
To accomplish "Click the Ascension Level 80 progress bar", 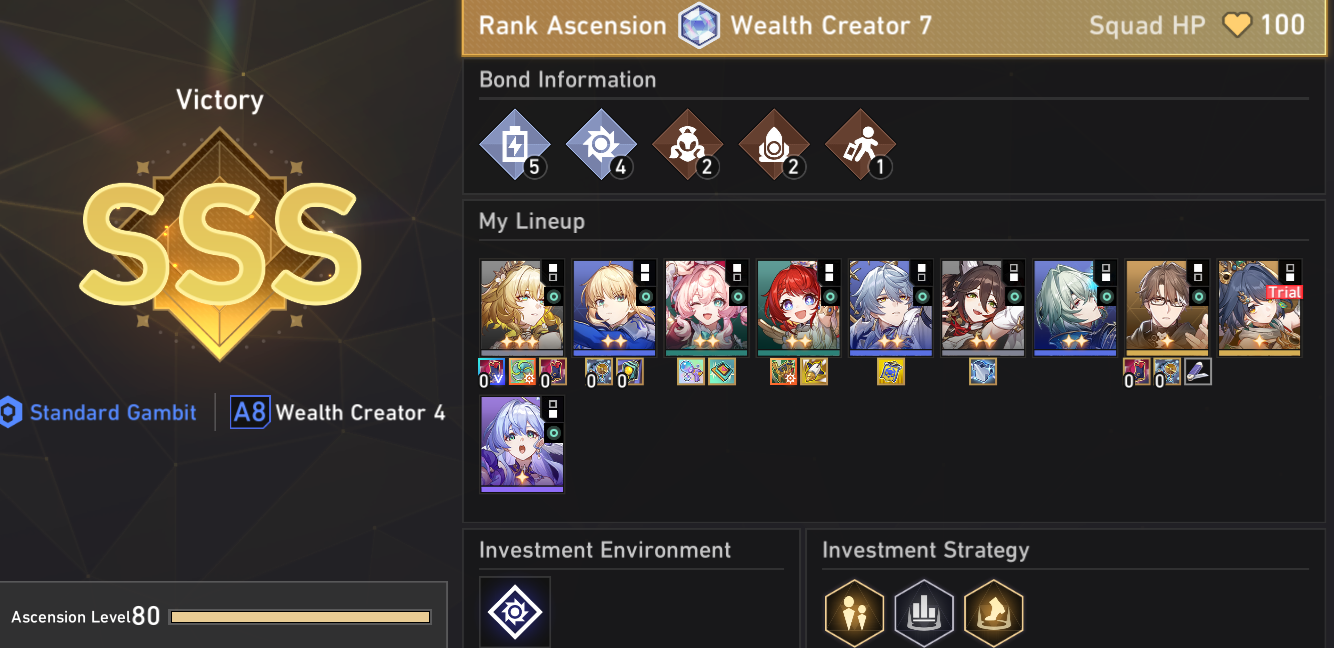I will [x=301, y=617].
